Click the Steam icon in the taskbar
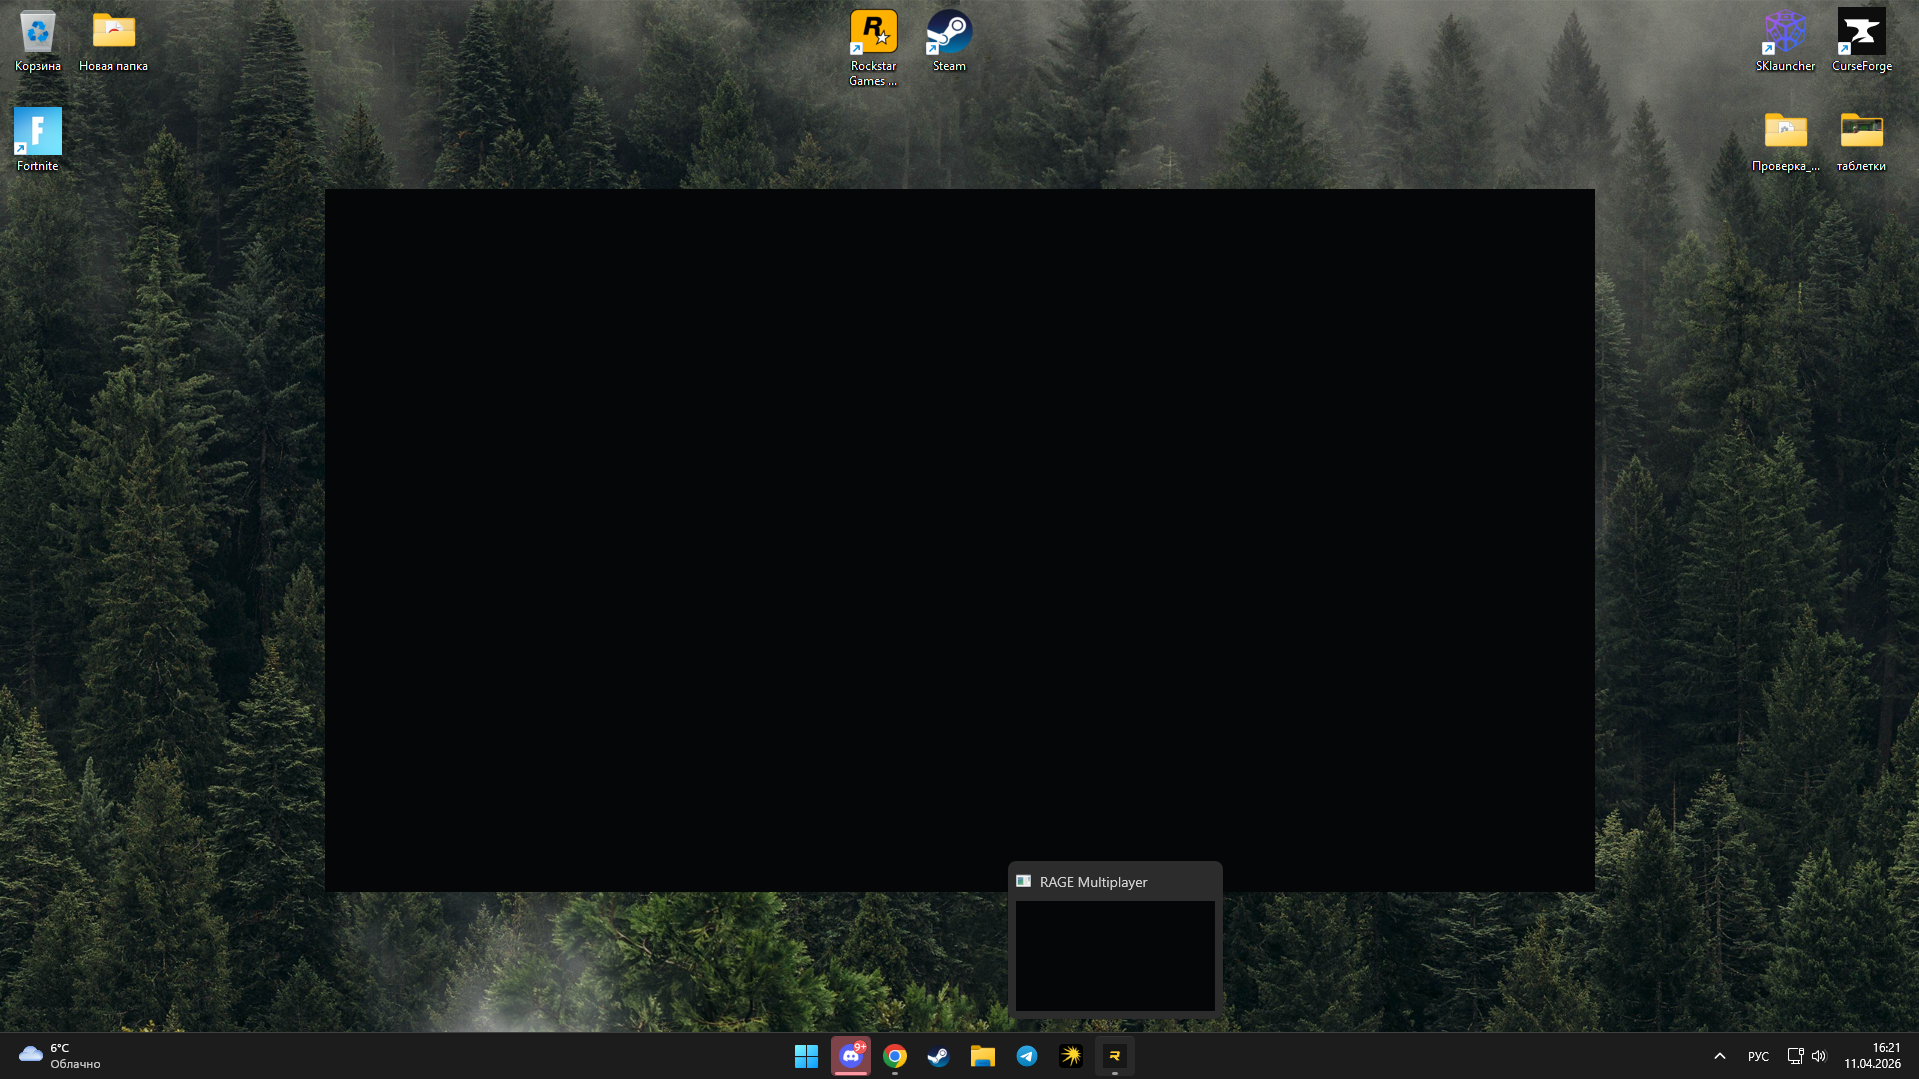The image size is (1919, 1079). (x=938, y=1056)
